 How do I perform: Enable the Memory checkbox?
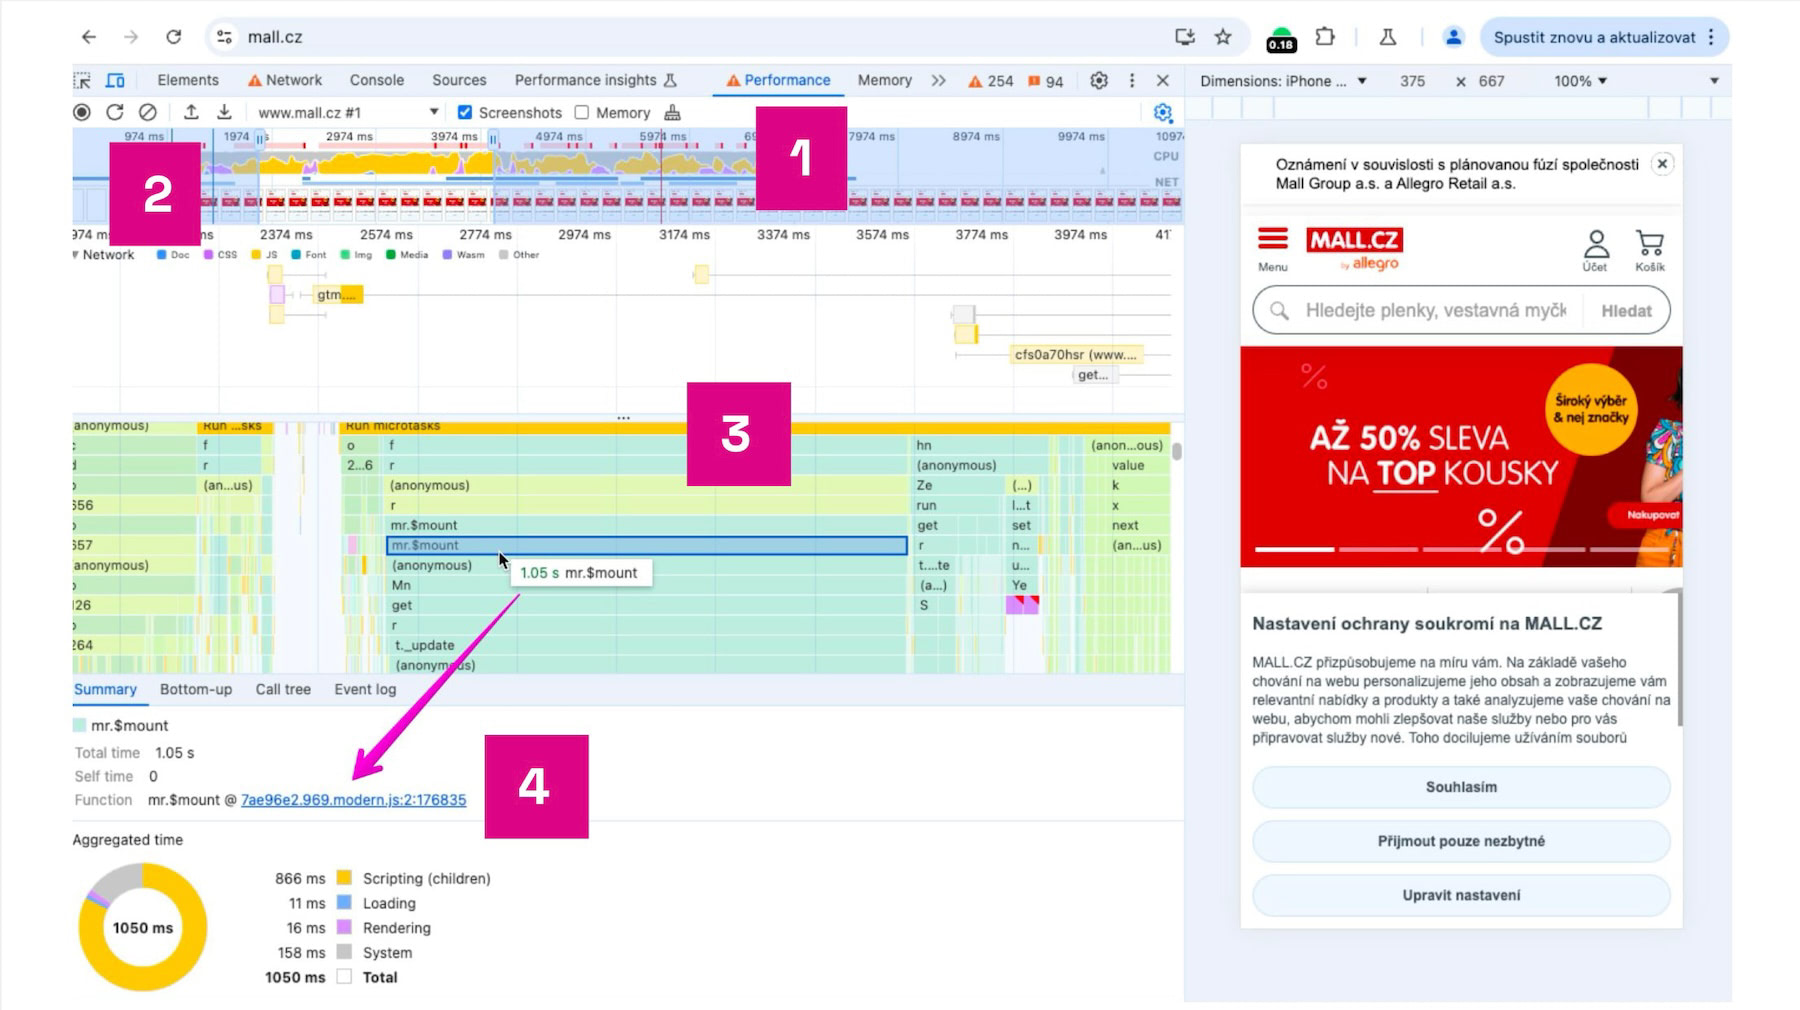(x=580, y=112)
